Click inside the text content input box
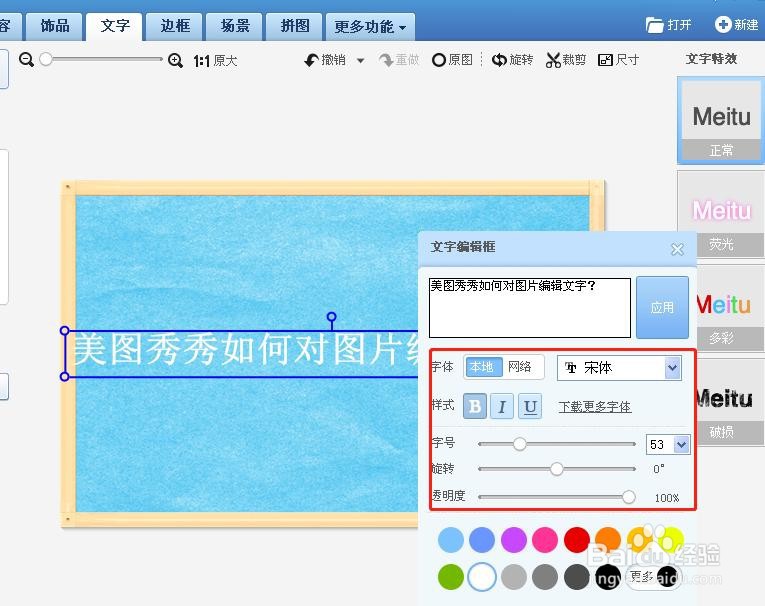Viewport: 765px width, 606px height. (x=530, y=308)
